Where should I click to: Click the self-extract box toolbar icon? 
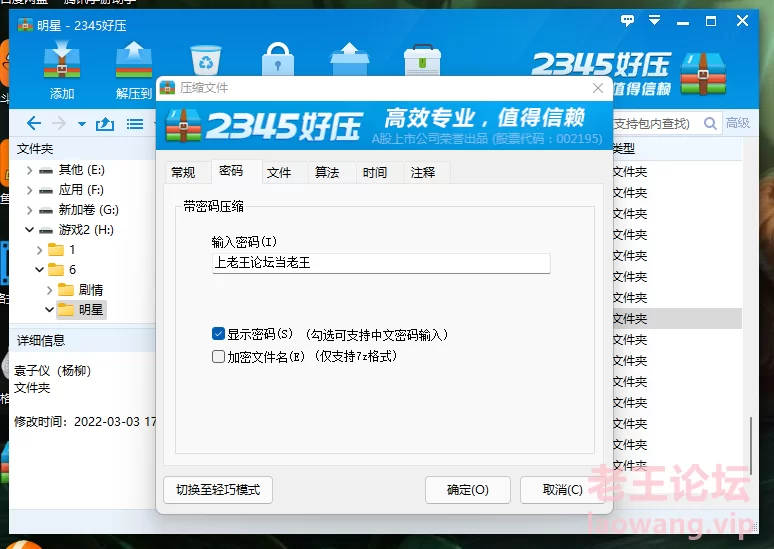[349, 59]
